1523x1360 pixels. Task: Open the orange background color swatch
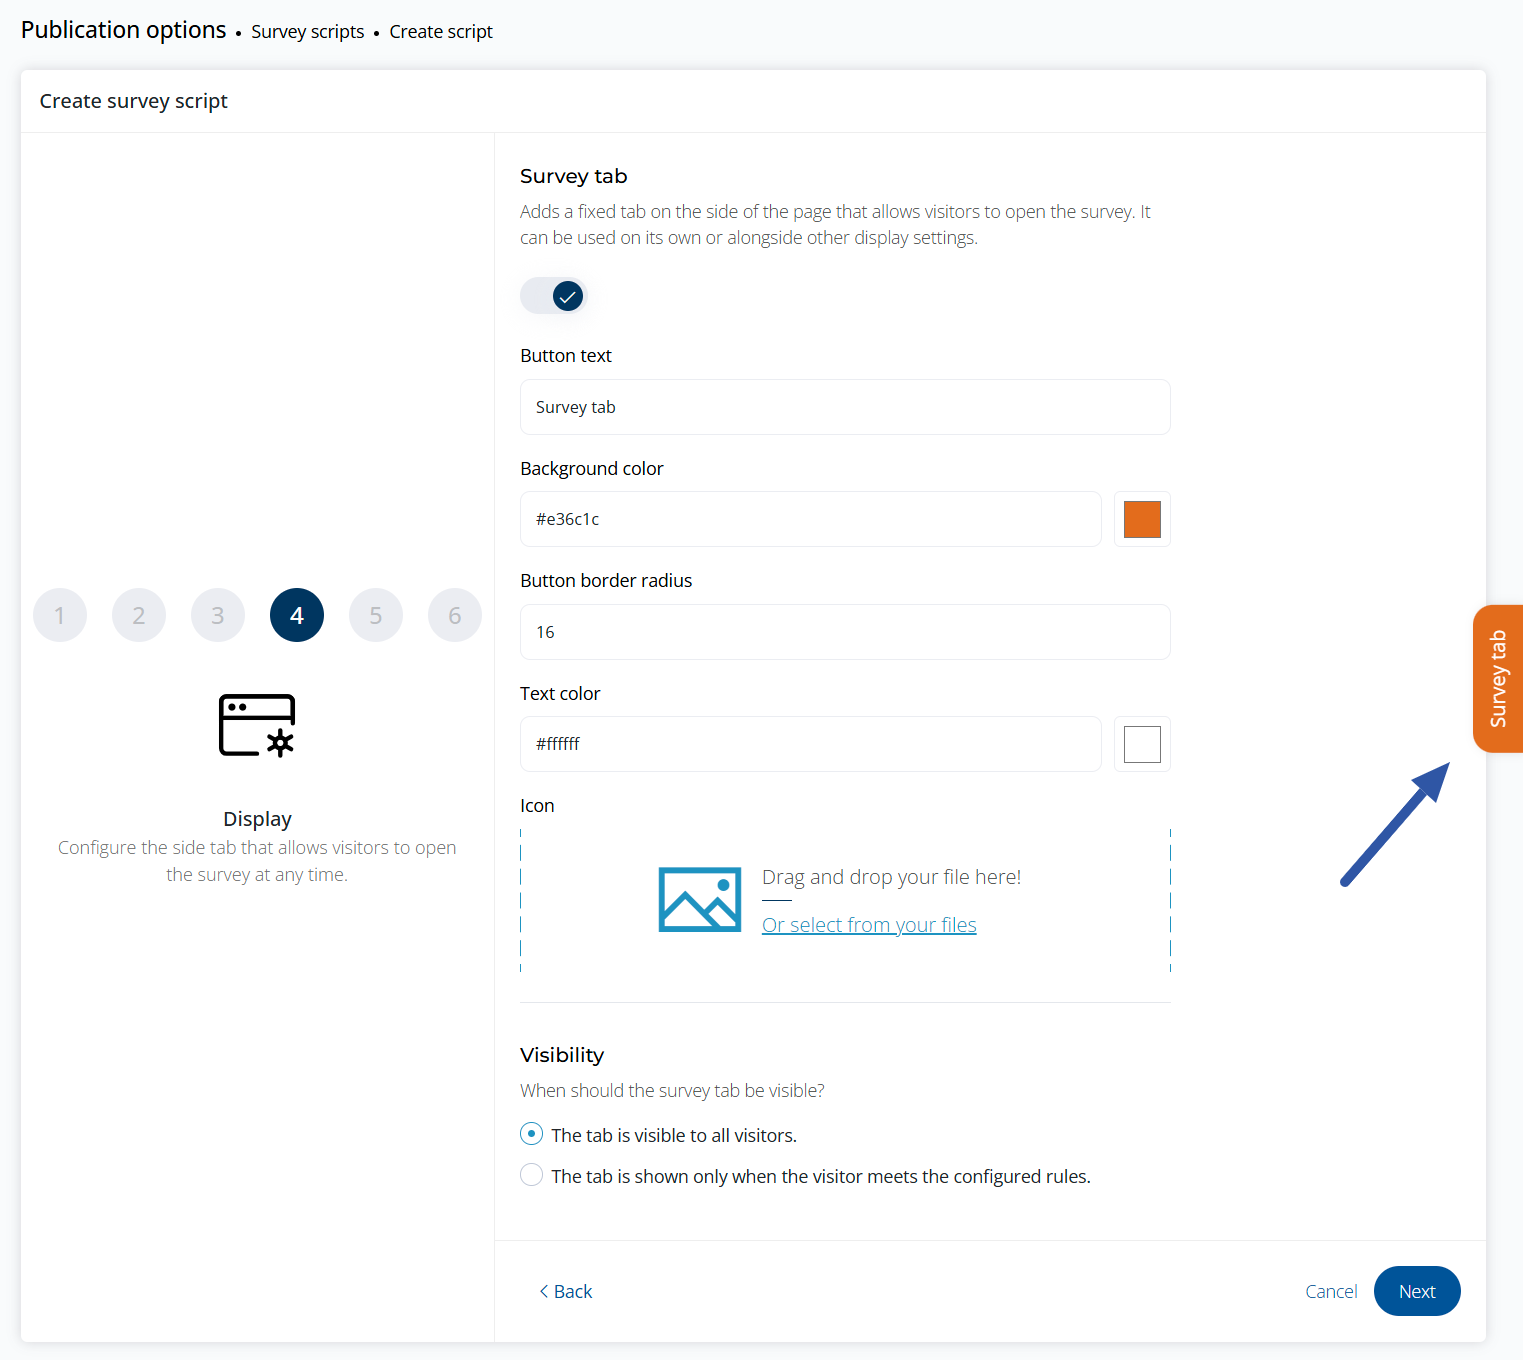tap(1142, 519)
